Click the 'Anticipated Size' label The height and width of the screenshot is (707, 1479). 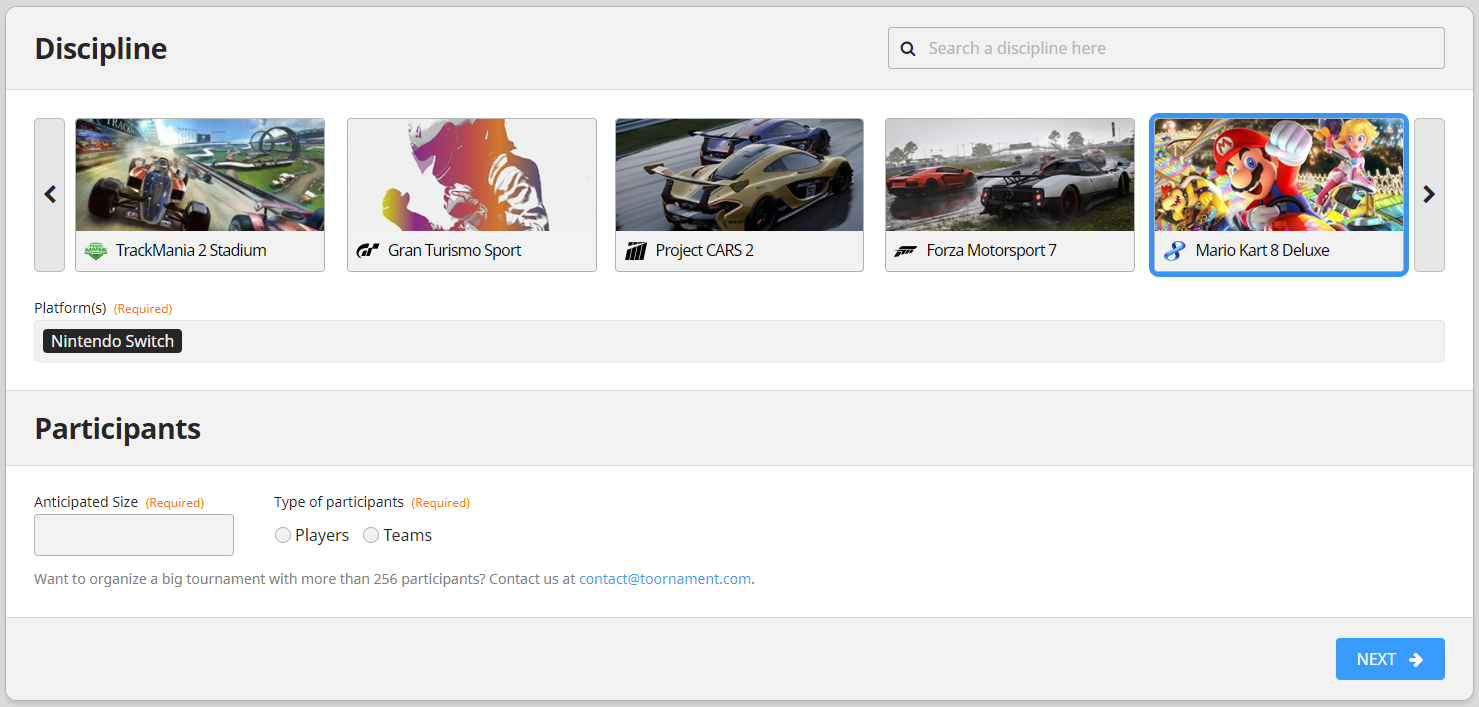(86, 502)
